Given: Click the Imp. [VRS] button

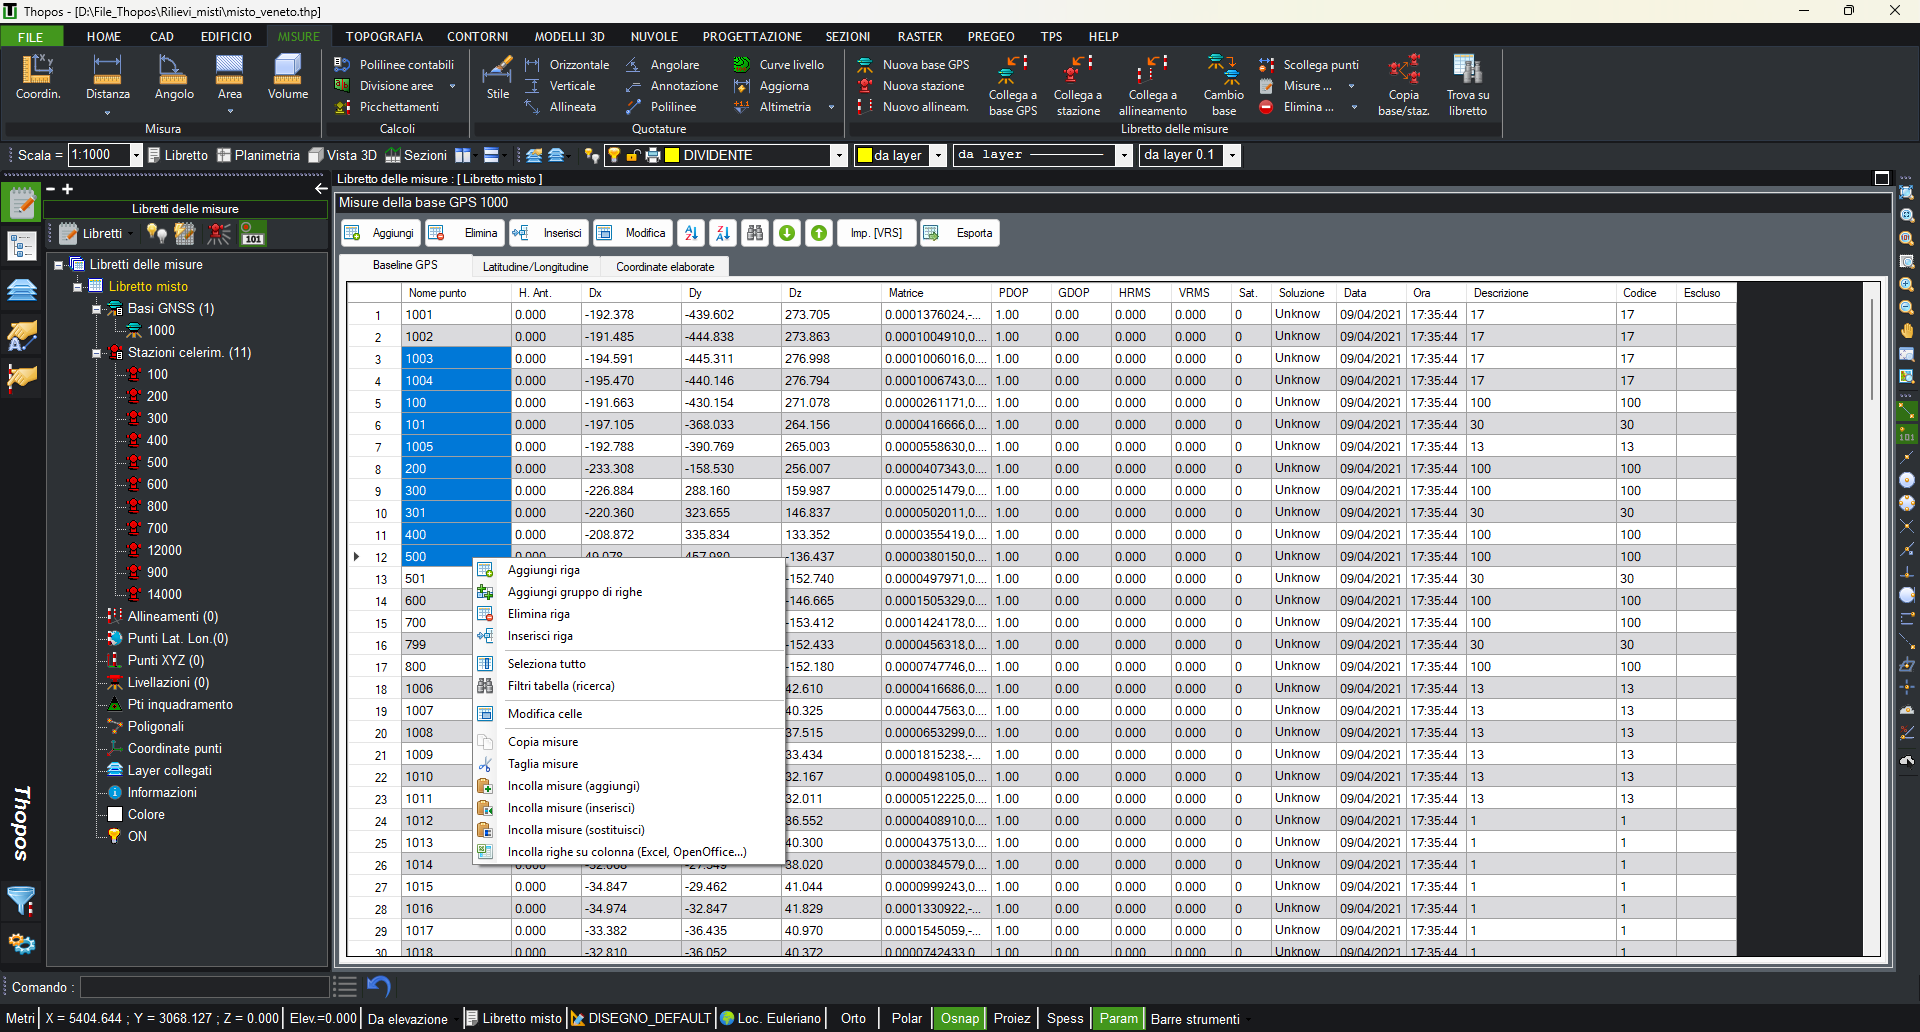Looking at the screenshot, I should coord(876,233).
